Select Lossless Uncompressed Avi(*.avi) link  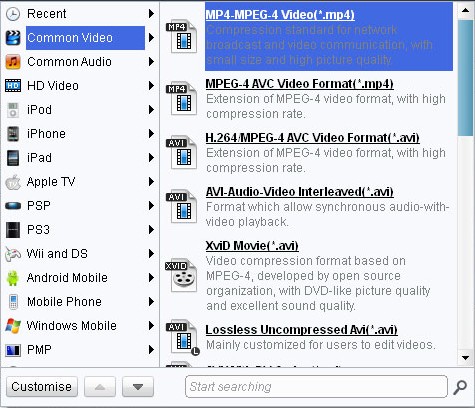[x=301, y=330]
